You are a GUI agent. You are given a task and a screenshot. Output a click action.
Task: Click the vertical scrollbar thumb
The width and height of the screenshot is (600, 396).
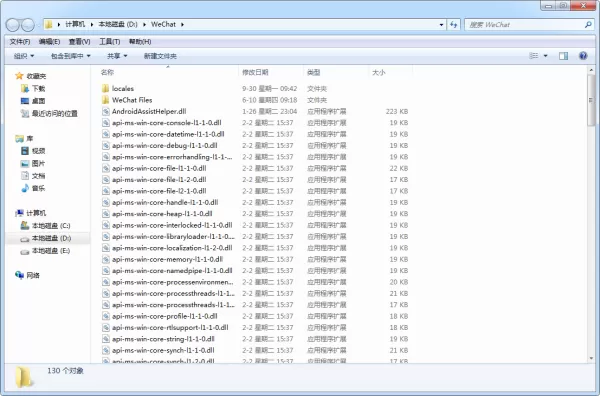592,100
